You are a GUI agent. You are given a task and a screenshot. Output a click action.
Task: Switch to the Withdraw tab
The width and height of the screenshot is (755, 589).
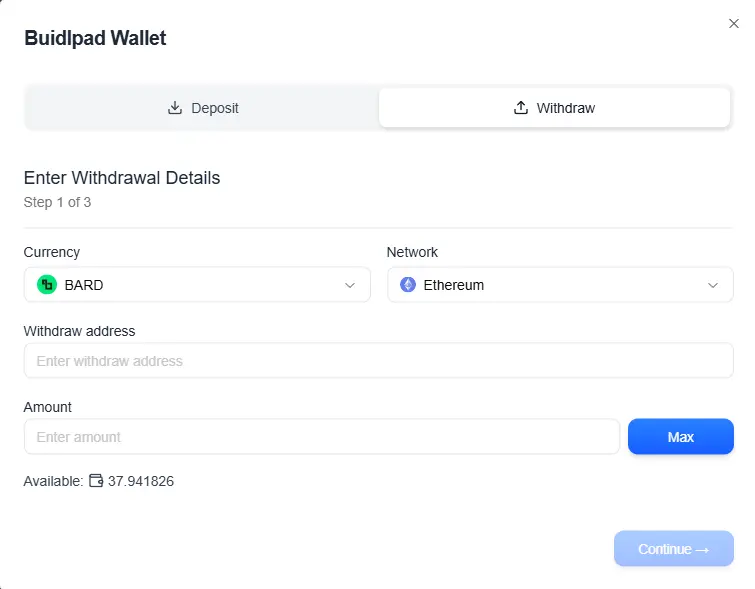click(x=554, y=108)
